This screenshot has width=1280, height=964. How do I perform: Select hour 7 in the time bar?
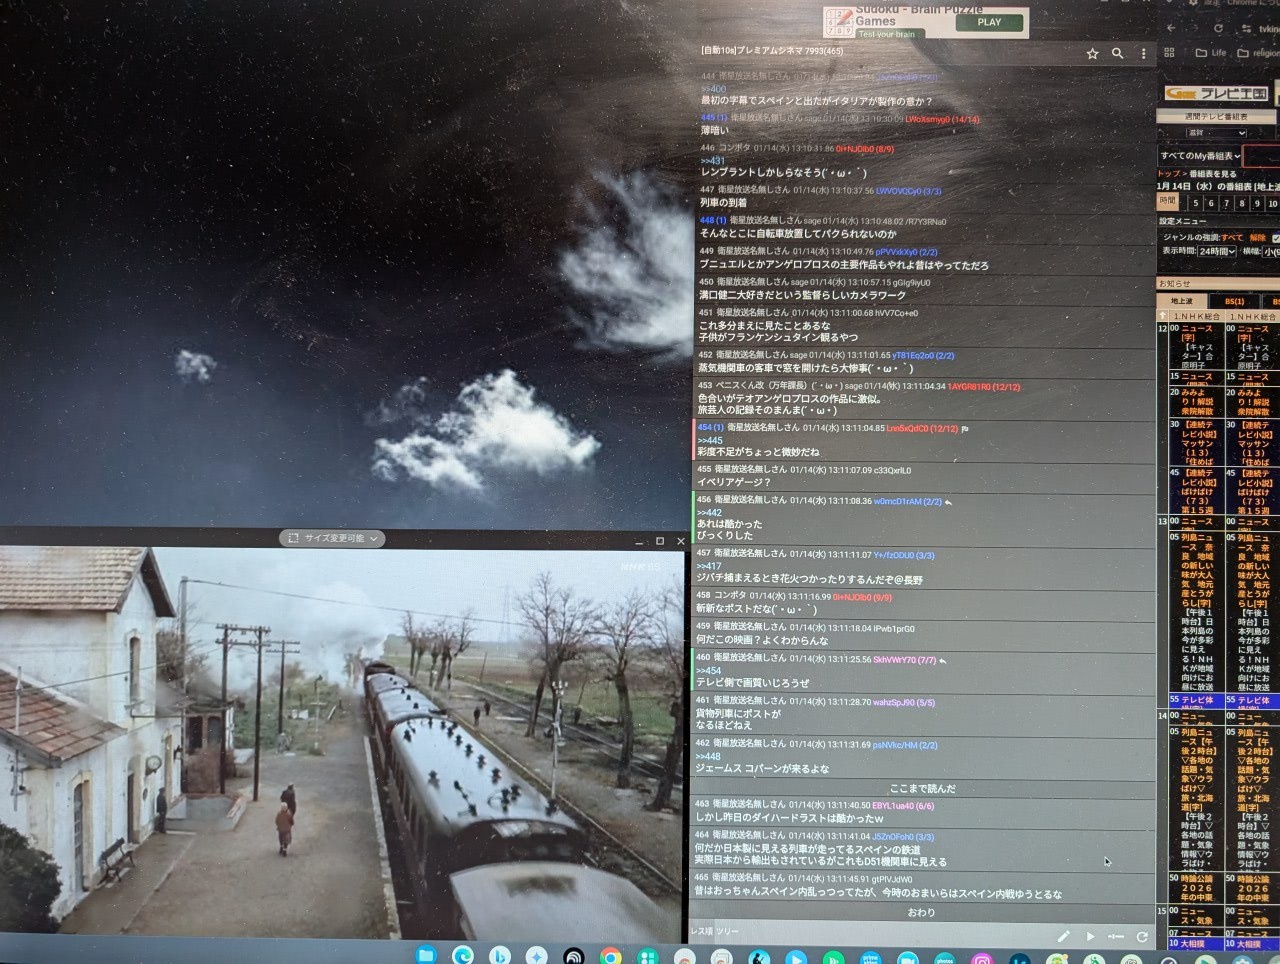pyautogui.click(x=1226, y=203)
